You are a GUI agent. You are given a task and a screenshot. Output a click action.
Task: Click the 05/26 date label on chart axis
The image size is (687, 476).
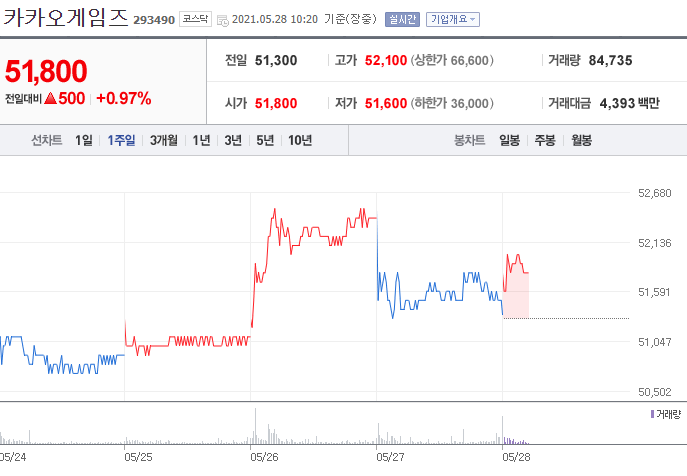[264, 457]
